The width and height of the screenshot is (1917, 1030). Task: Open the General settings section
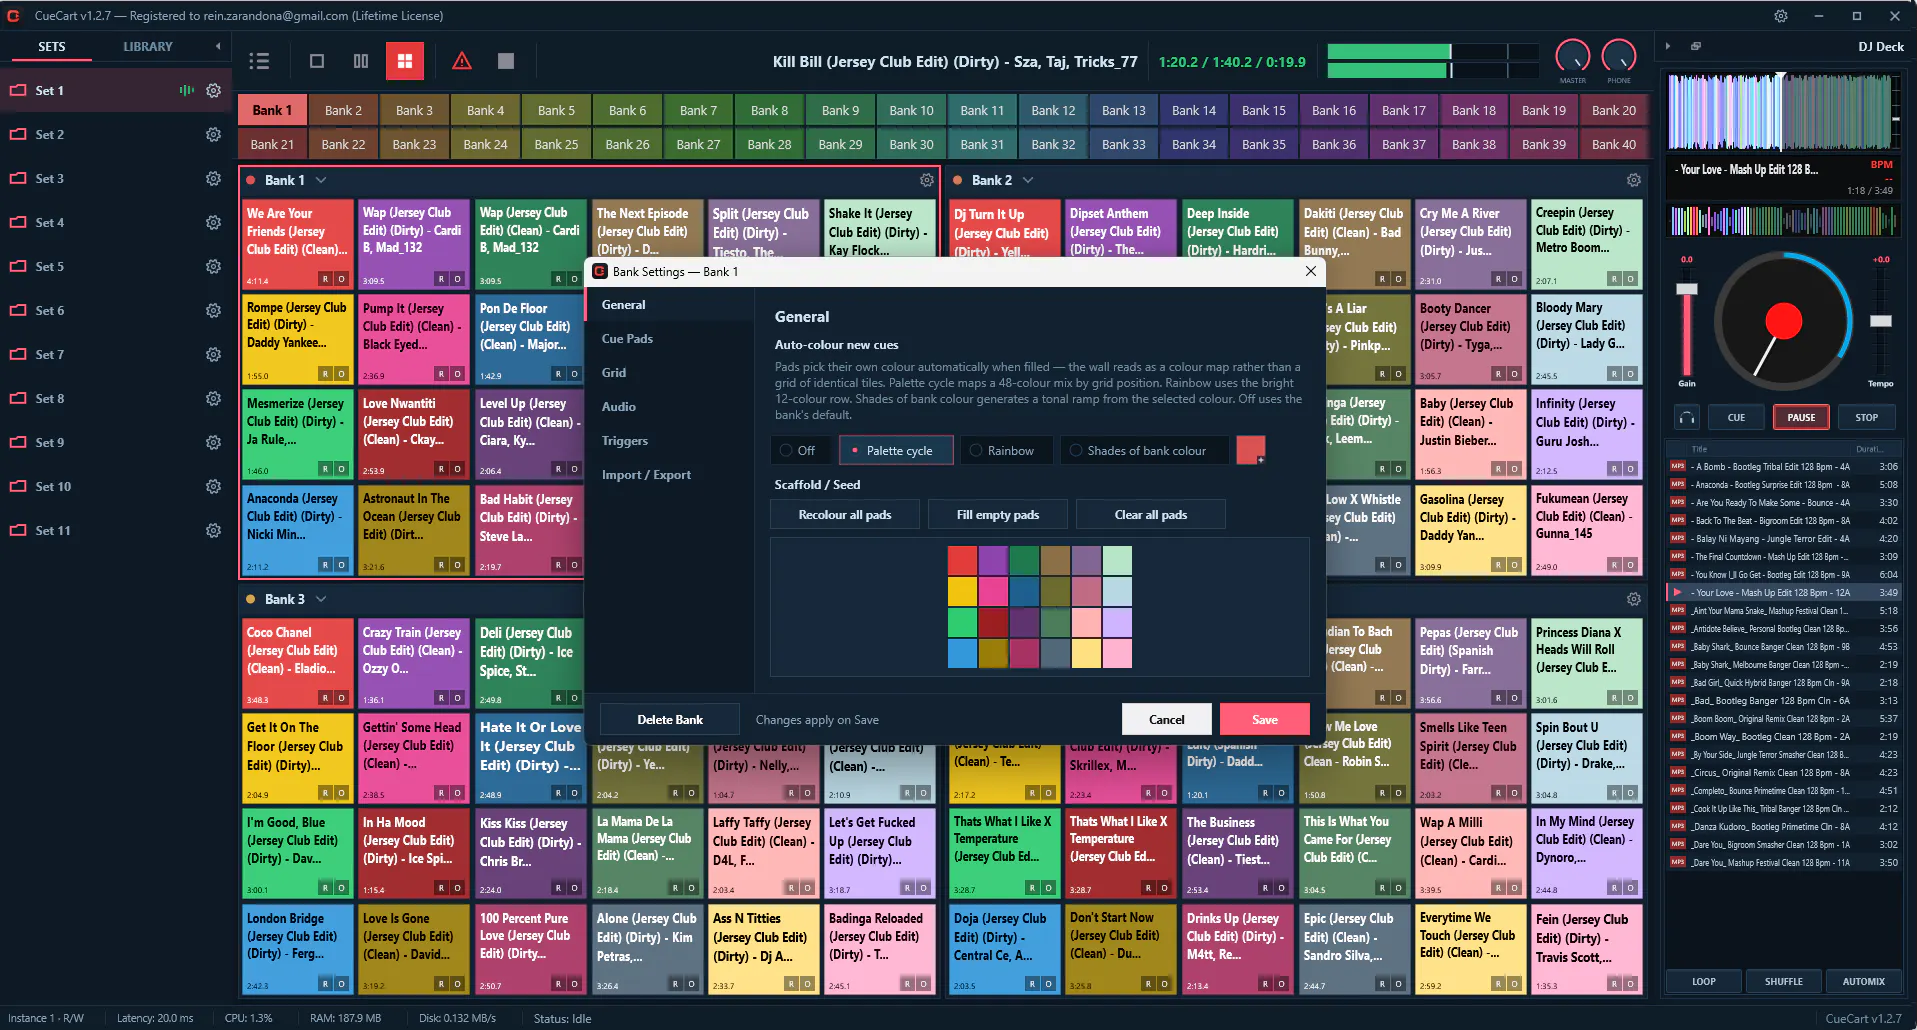coord(669,305)
